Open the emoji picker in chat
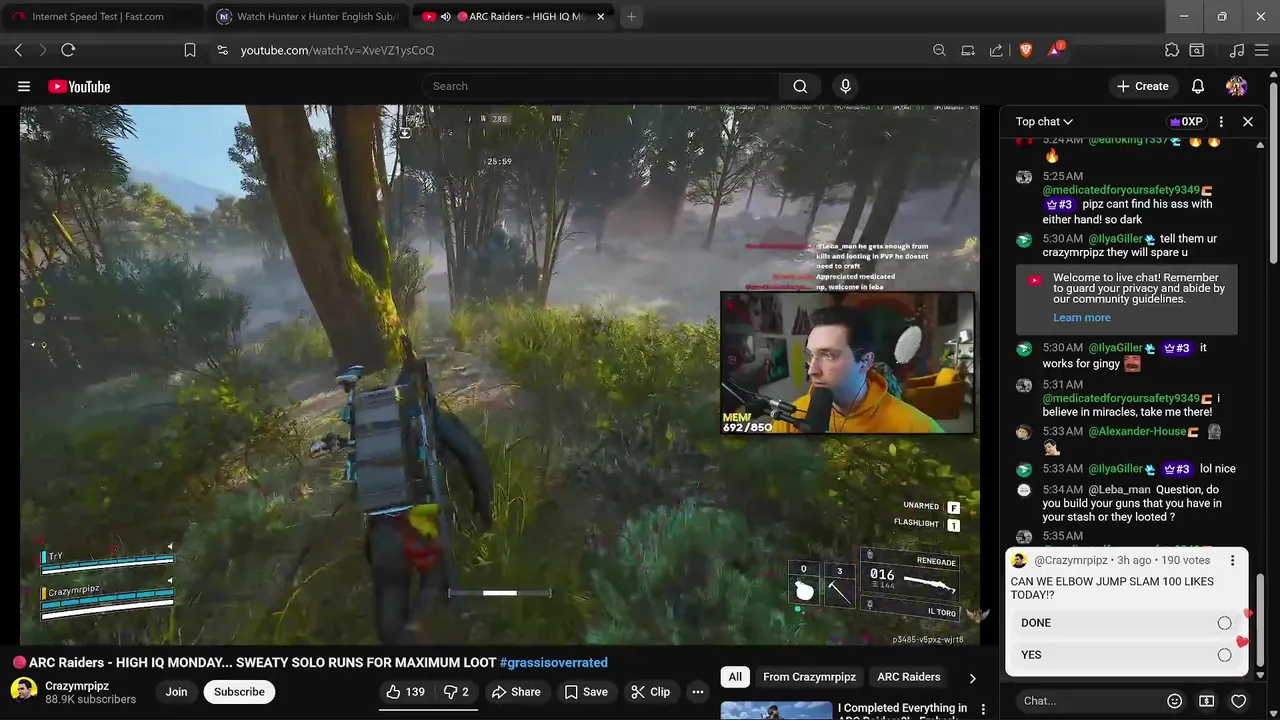Image resolution: width=1280 pixels, height=720 pixels. click(x=1175, y=701)
